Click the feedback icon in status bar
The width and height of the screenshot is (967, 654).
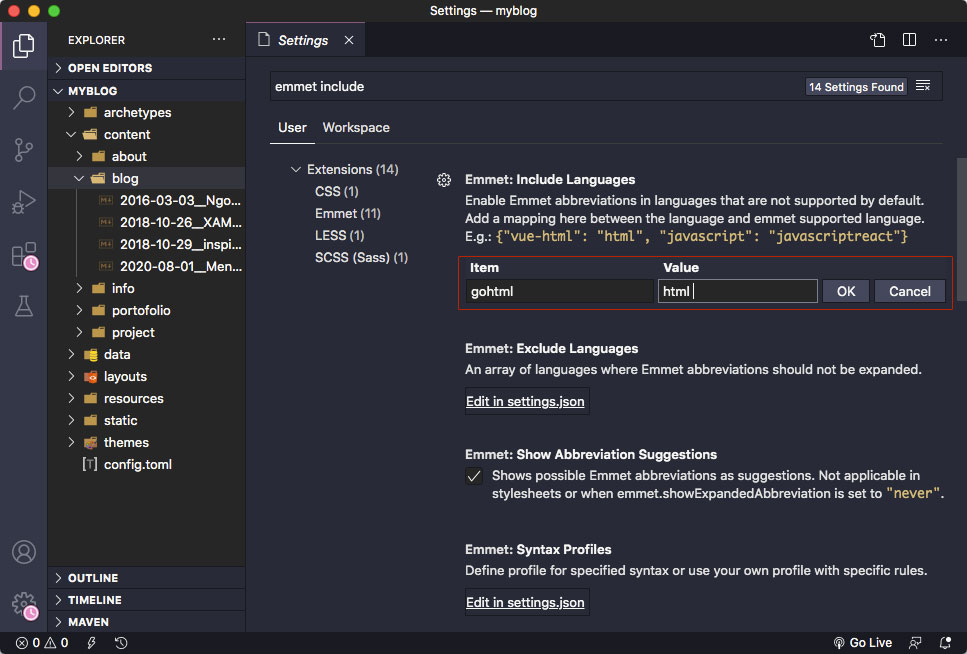tap(915, 643)
